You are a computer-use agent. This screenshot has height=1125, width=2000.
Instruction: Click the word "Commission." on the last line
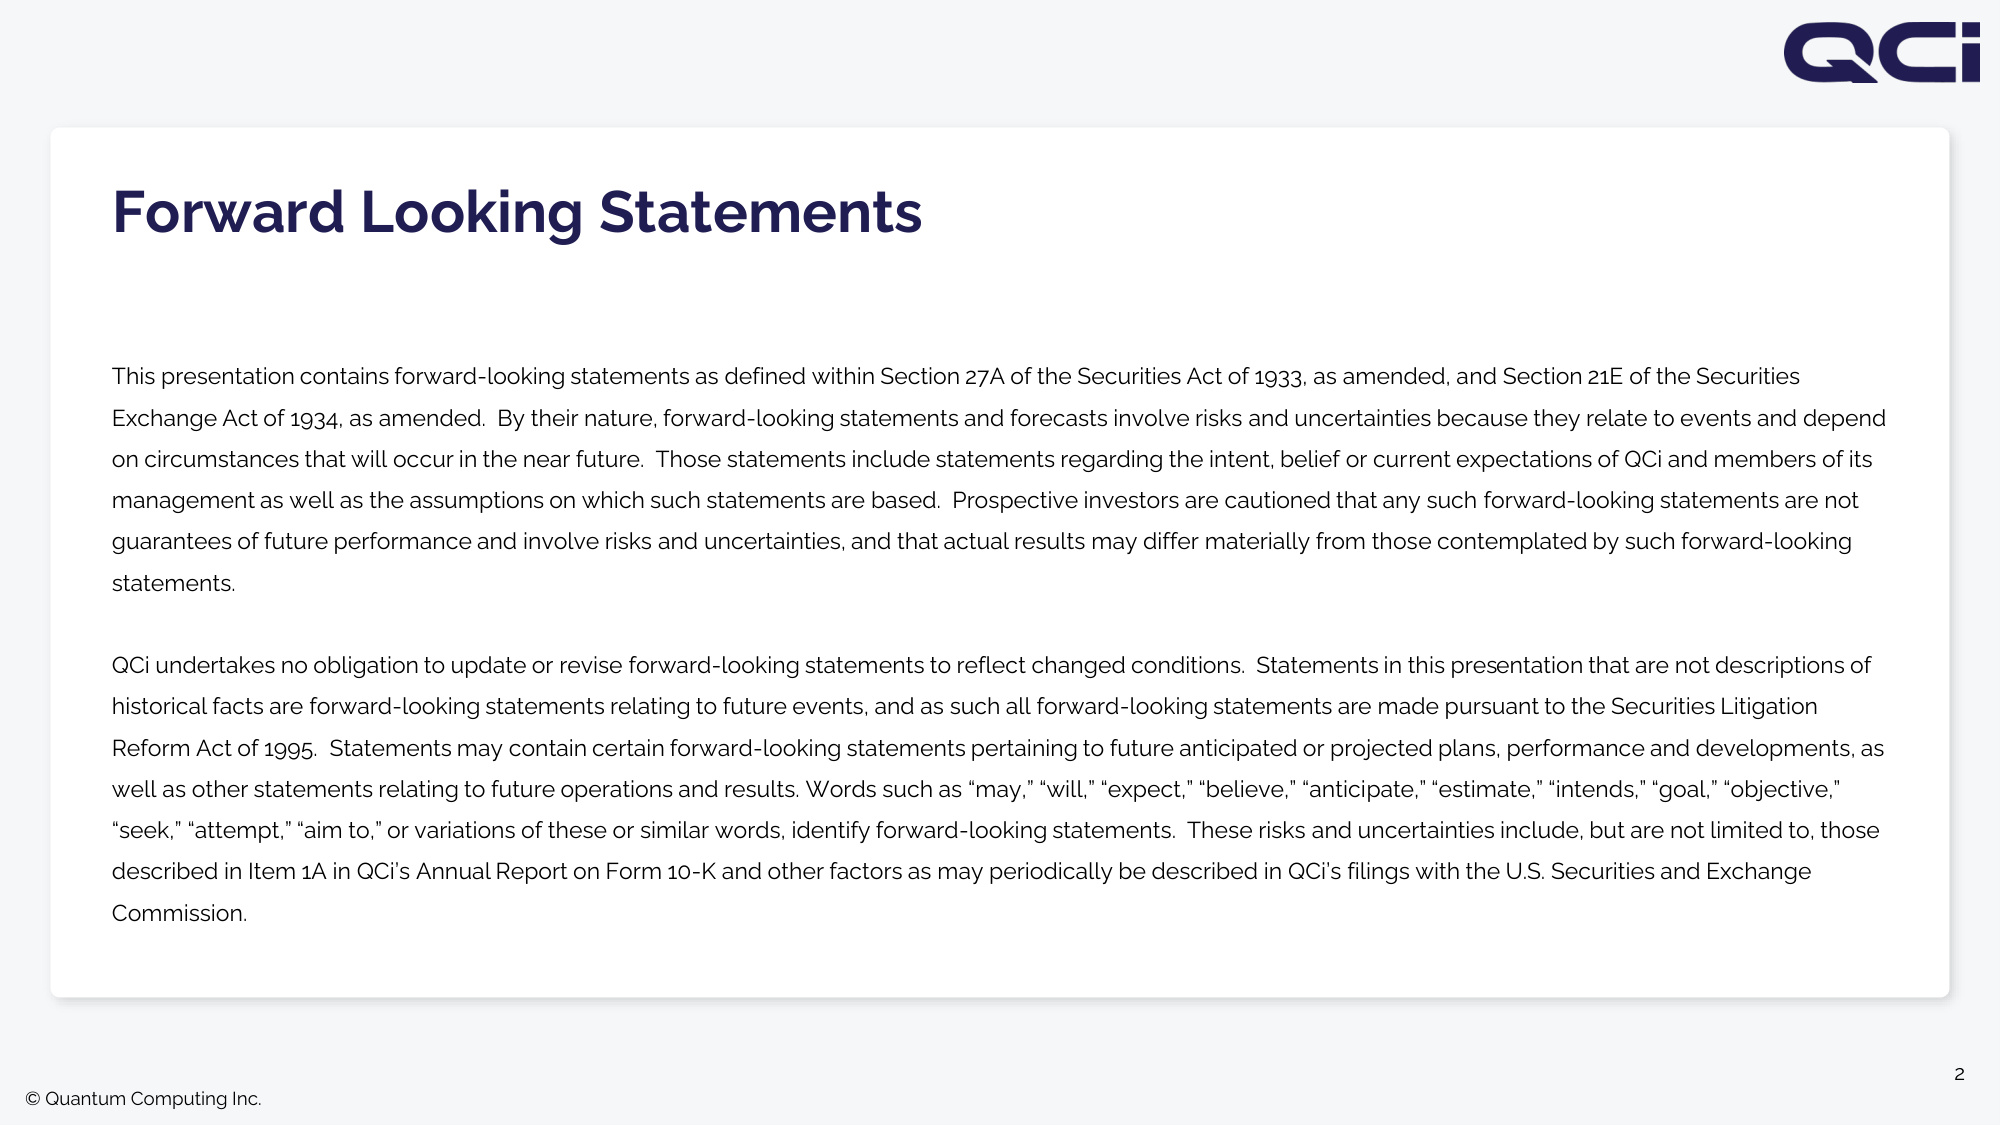(179, 913)
